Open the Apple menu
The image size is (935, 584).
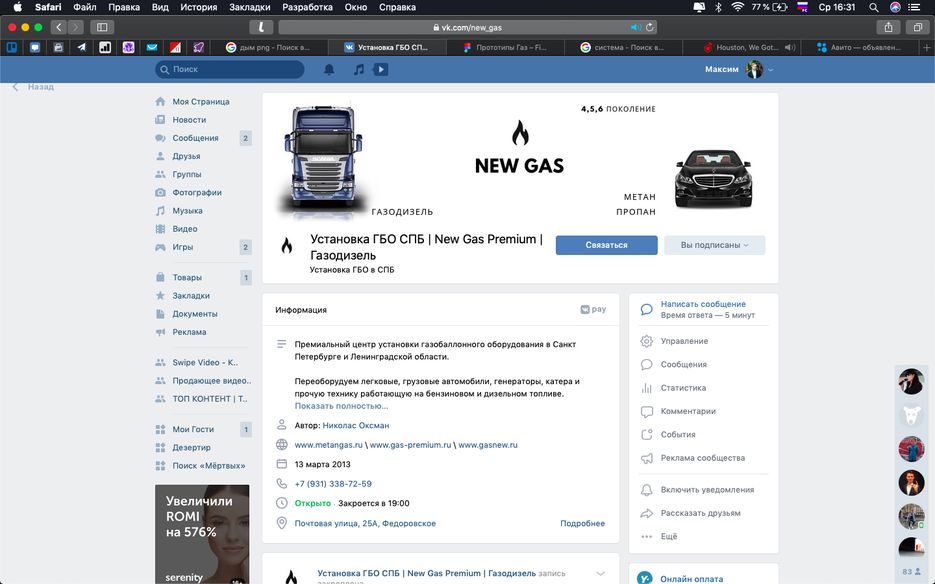[x=18, y=7]
